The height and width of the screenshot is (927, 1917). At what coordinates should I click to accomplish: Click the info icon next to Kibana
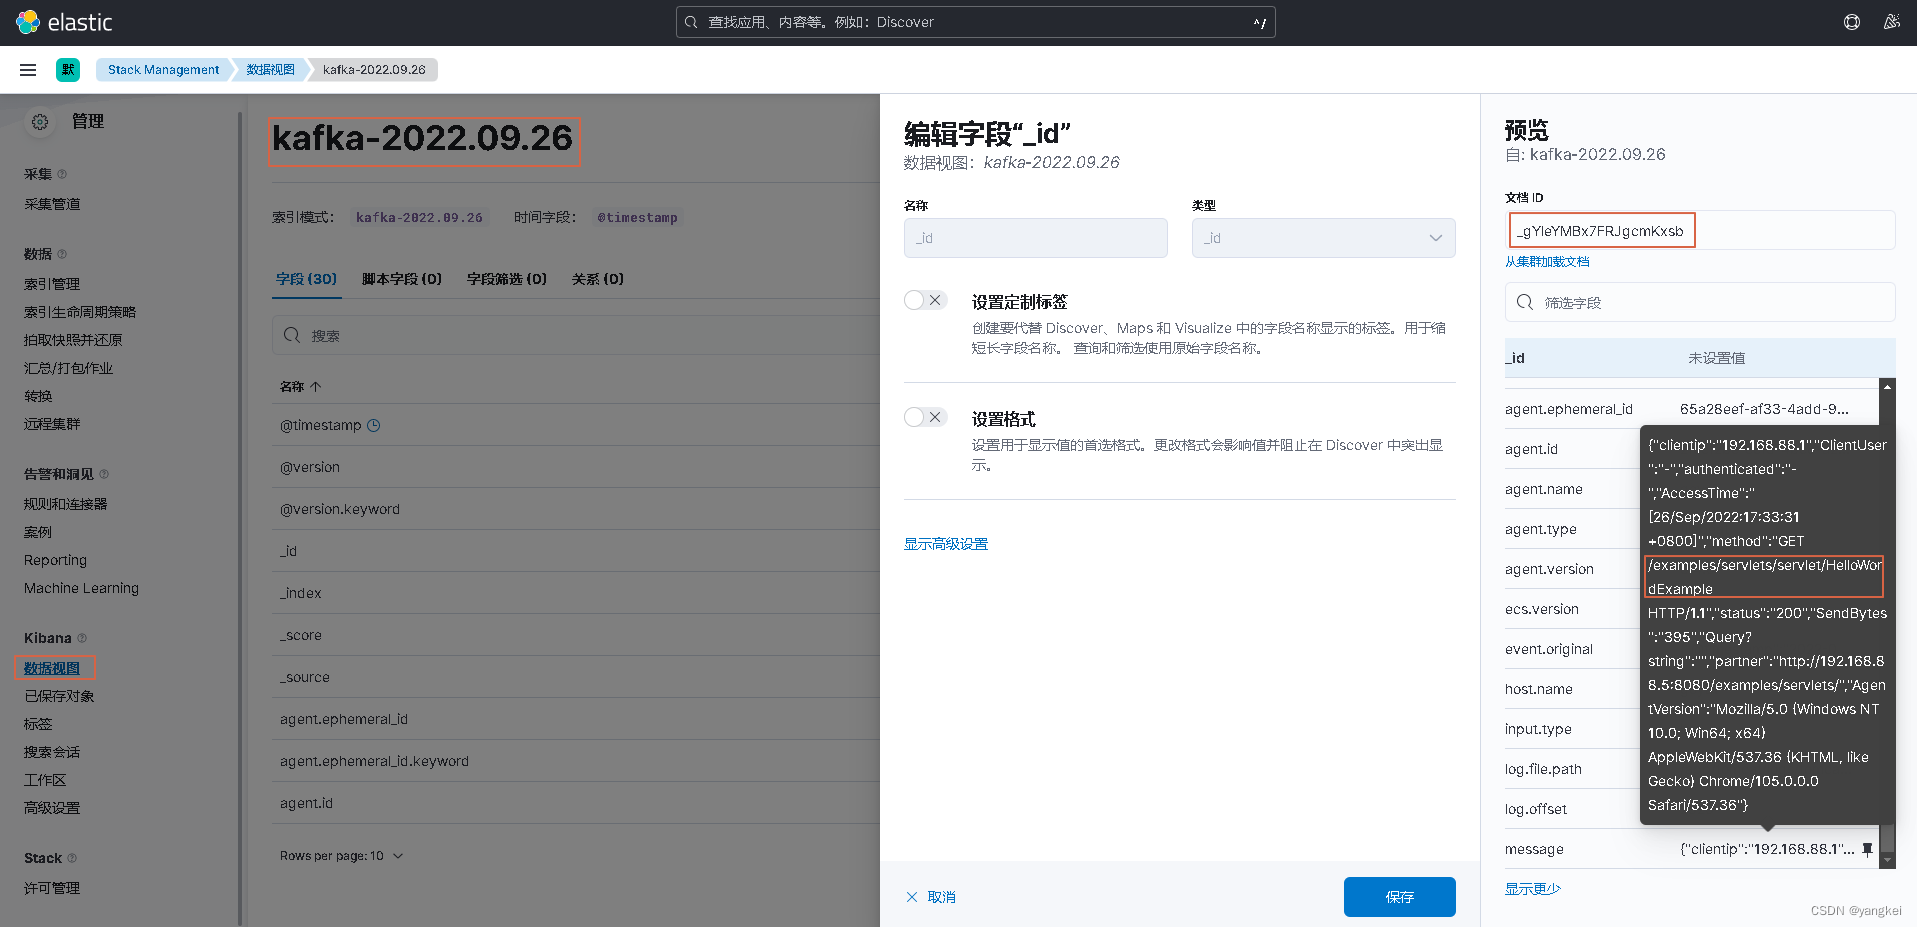click(82, 638)
